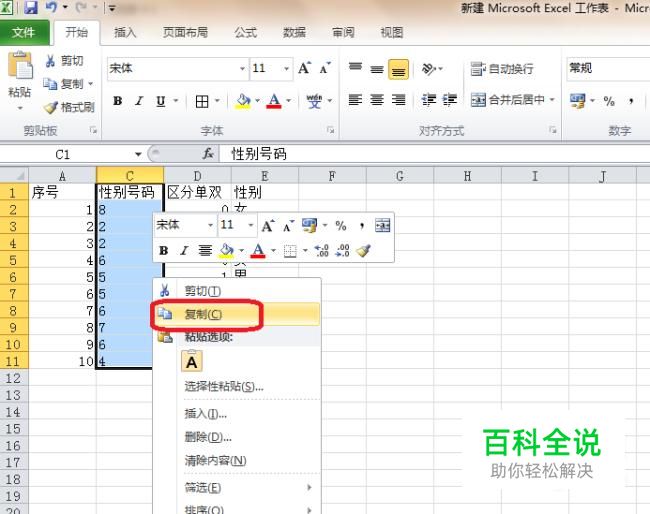Click the middle align icon
The width and height of the screenshot is (650, 514).
pyautogui.click(x=377, y=68)
